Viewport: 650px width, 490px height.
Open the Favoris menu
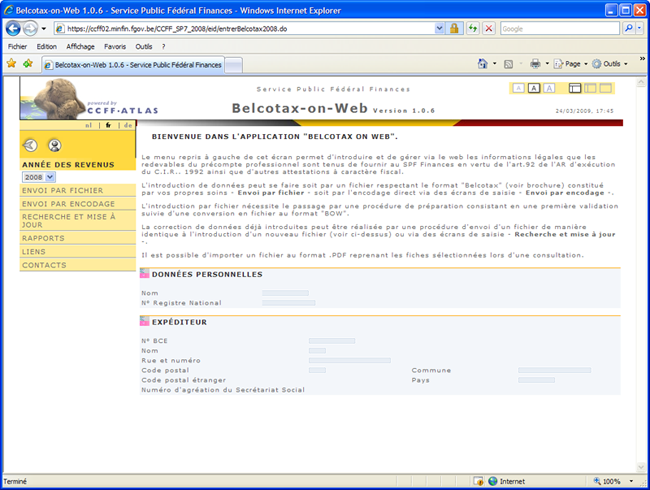click(x=115, y=46)
